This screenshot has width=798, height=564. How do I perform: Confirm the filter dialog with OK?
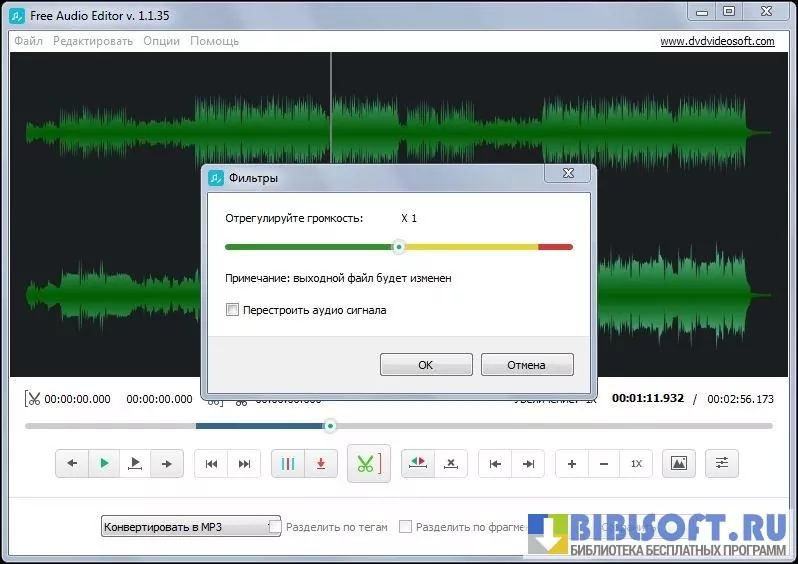tap(426, 365)
